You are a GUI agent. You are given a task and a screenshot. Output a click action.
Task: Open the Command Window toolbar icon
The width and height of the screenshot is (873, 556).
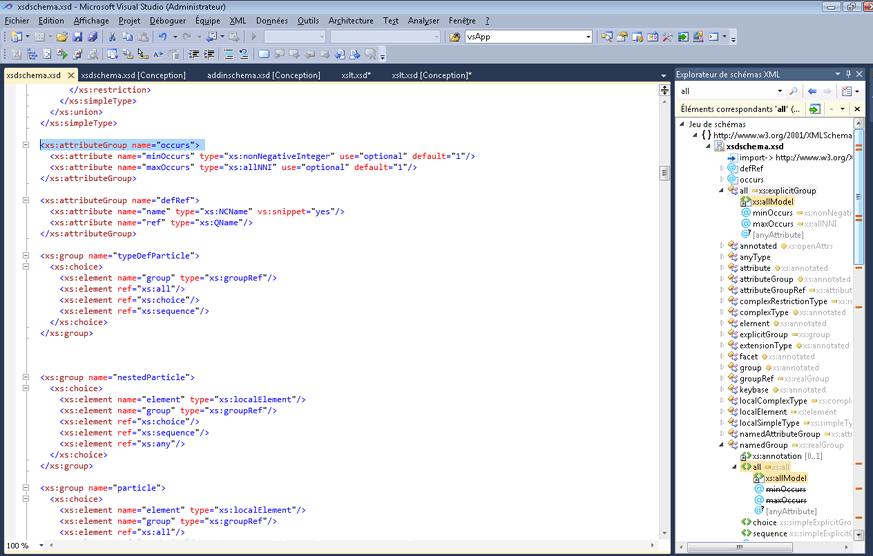(713, 37)
